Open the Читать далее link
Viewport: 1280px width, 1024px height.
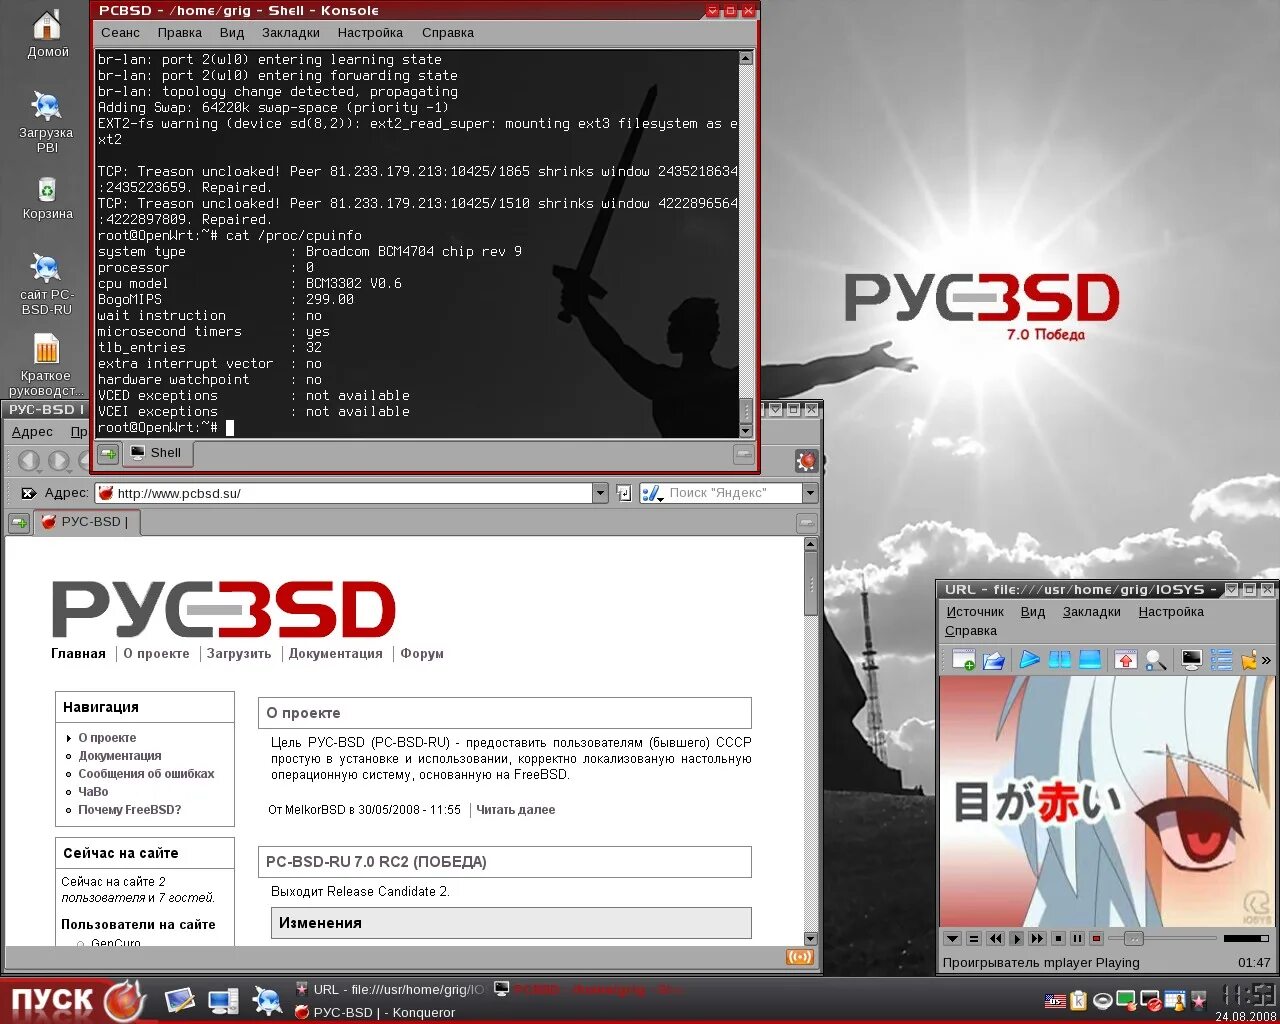point(516,810)
